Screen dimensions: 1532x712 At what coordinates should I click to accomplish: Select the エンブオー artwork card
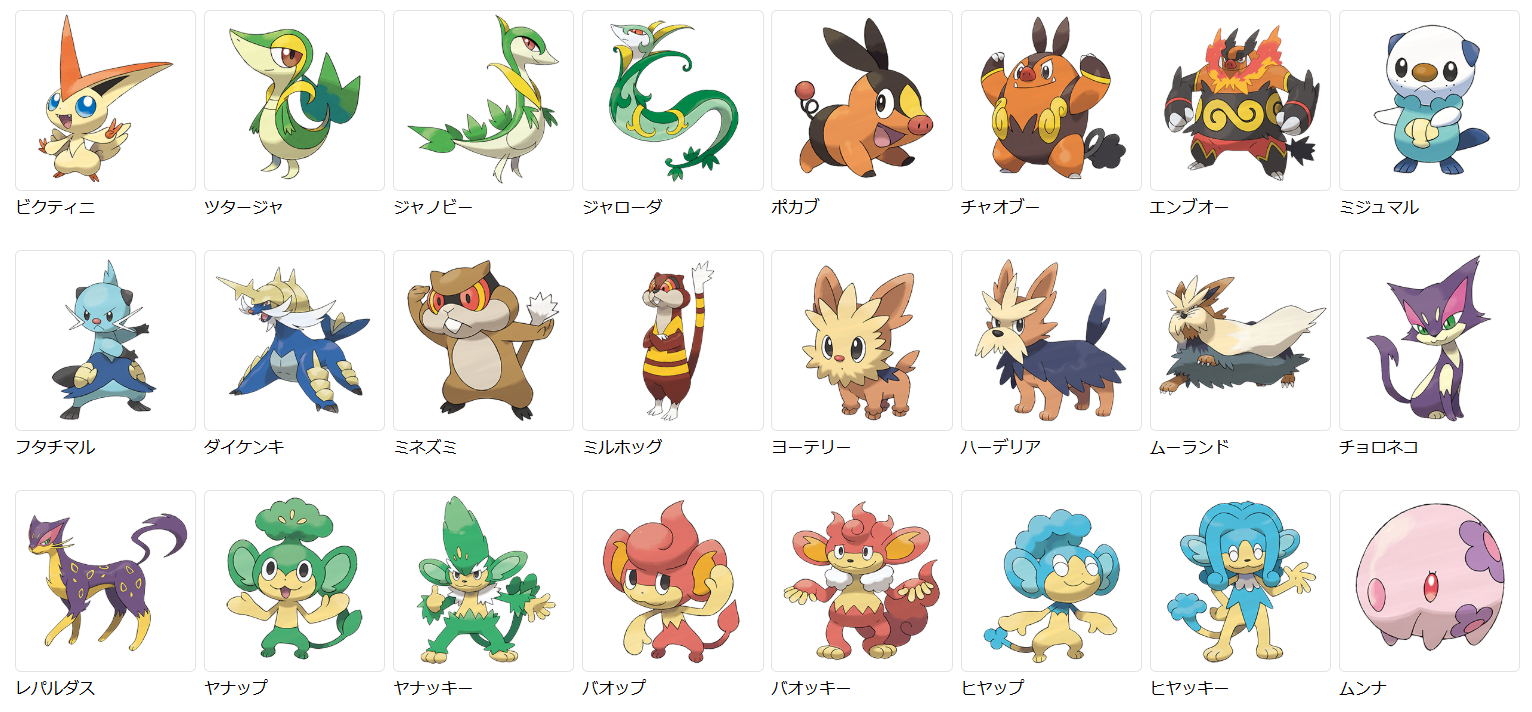(1240, 101)
